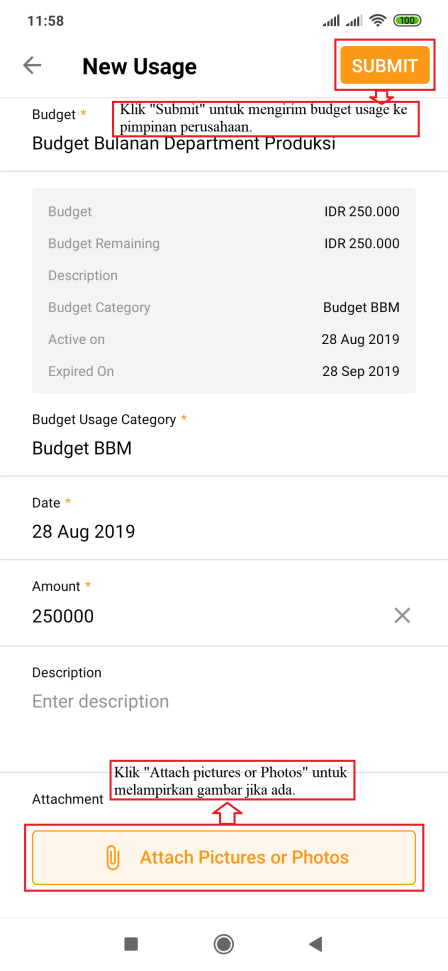Tap the New Usage title
The width and height of the screenshot is (448, 971).
139,66
